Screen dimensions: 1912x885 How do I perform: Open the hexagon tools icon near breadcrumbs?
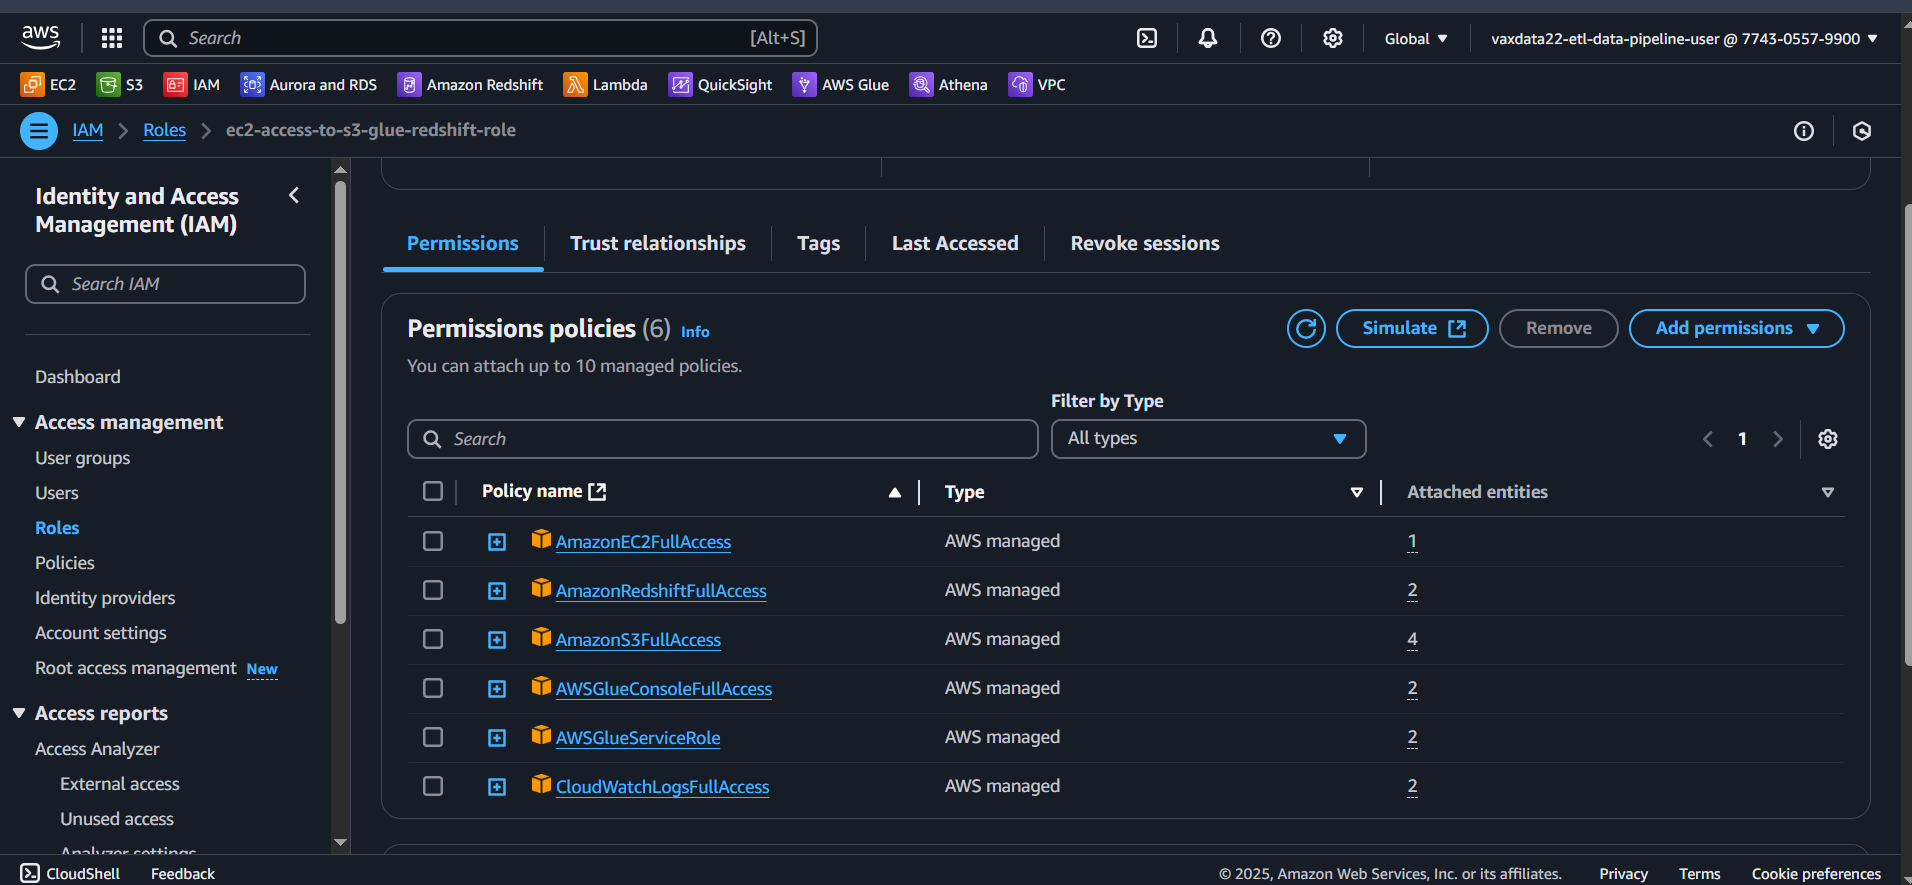point(1862,131)
